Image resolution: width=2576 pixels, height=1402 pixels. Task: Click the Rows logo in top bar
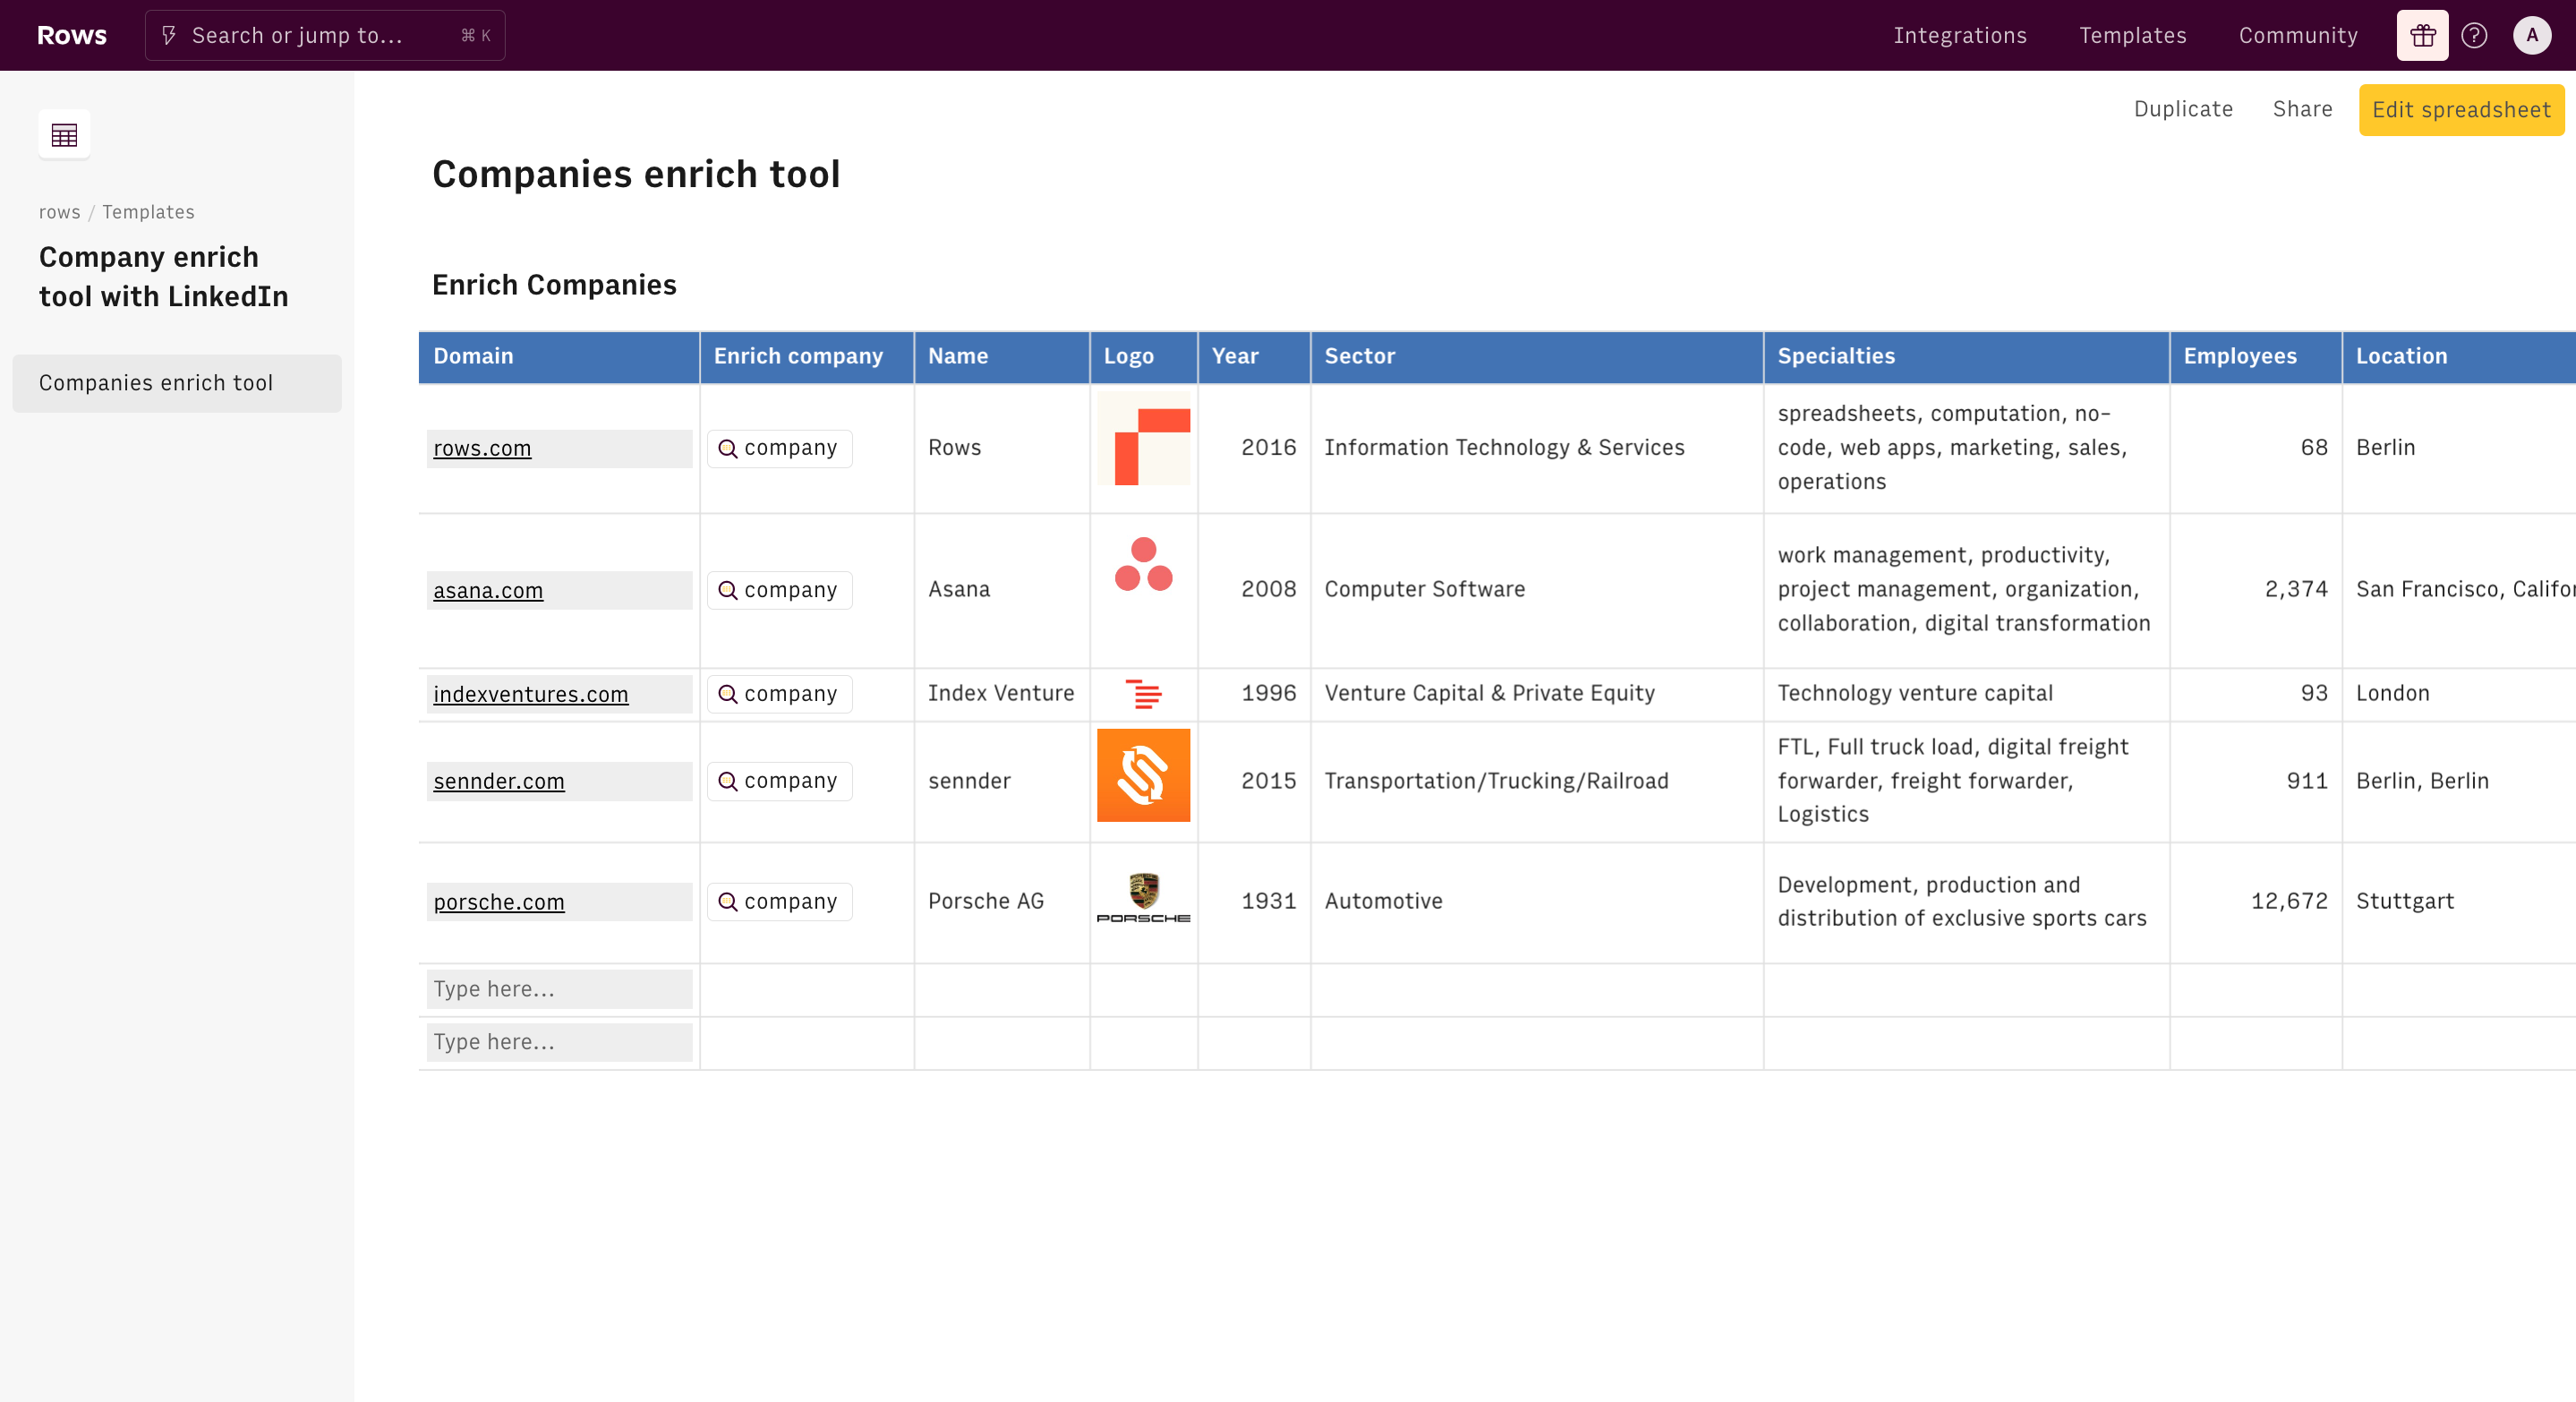pyautogui.click(x=71, y=35)
